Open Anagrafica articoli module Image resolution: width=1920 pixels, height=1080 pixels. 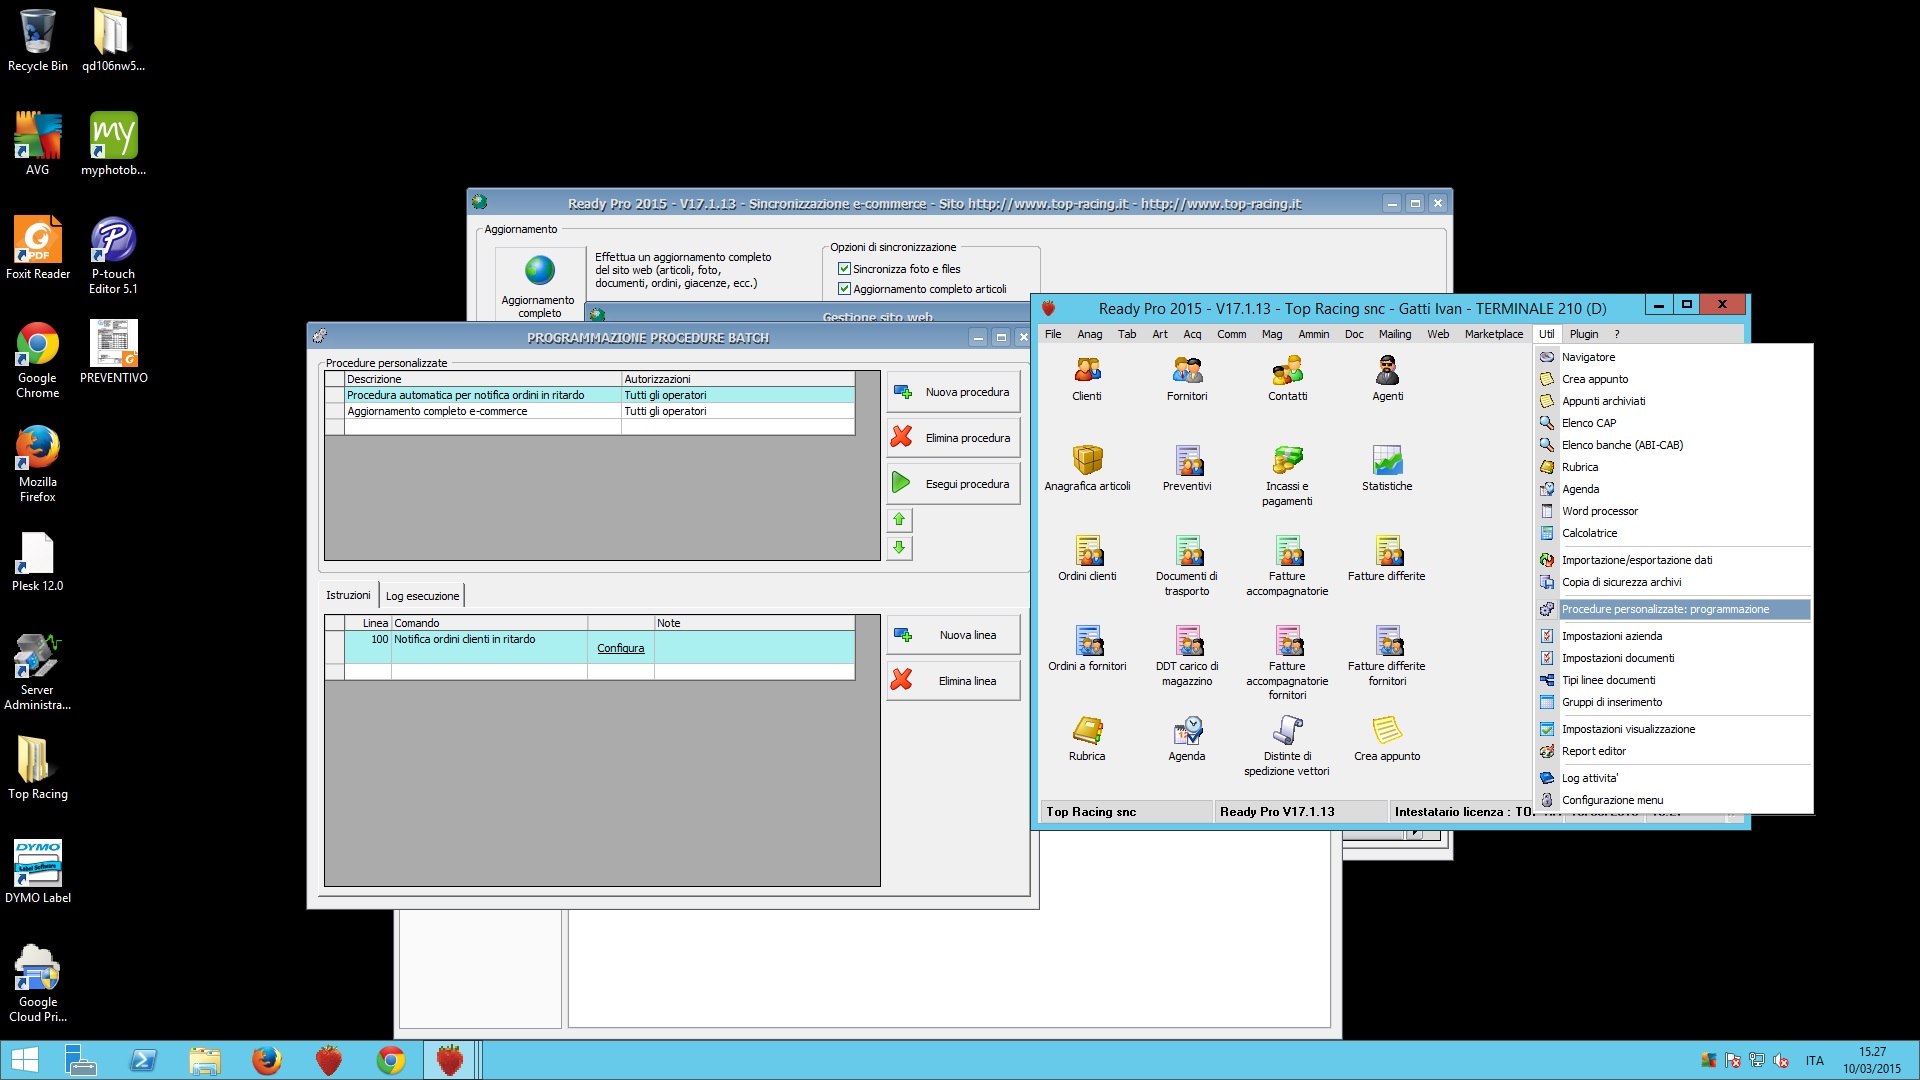(x=1087, y=462)
